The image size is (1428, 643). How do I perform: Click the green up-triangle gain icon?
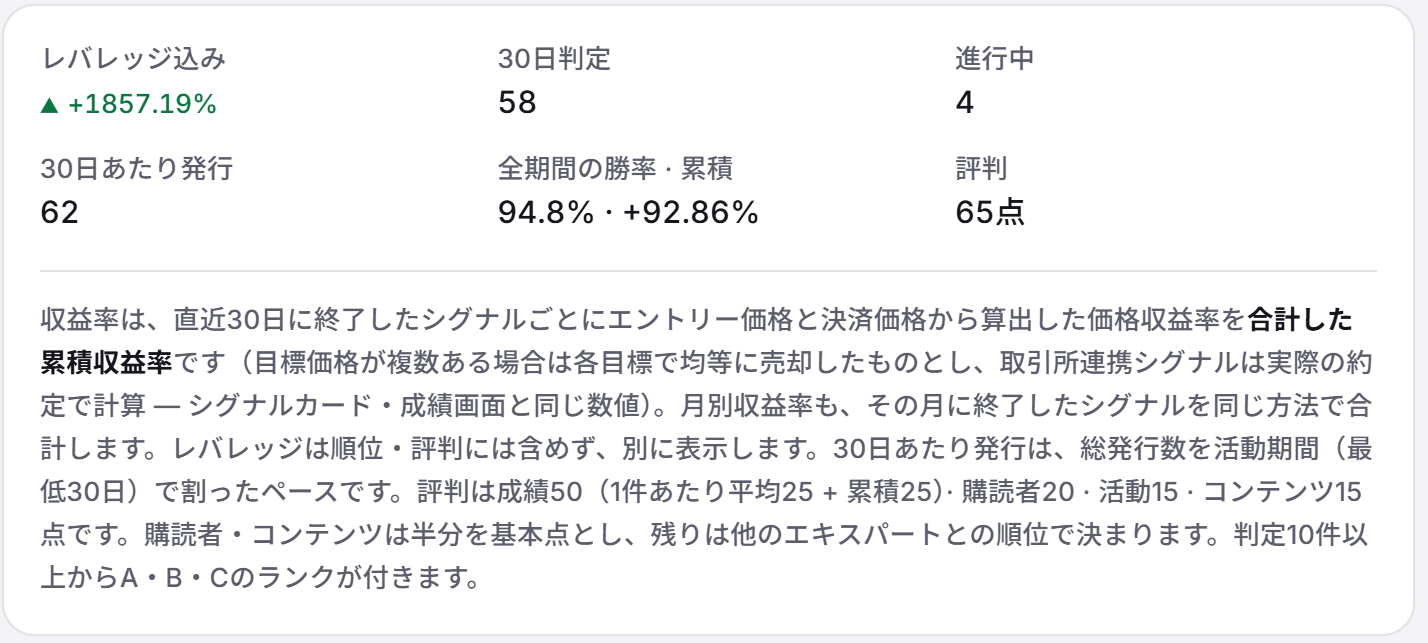(49, 104)
